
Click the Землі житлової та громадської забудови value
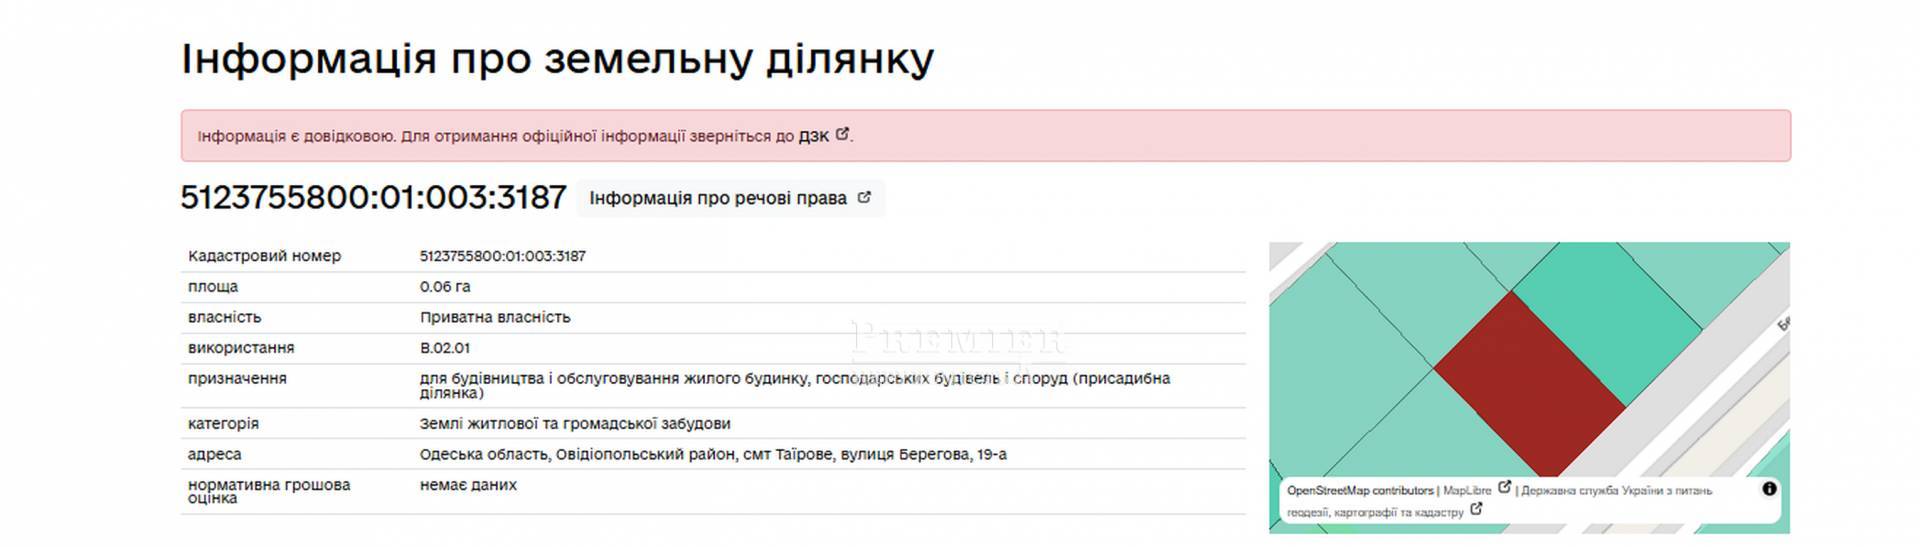click(574, 424)
